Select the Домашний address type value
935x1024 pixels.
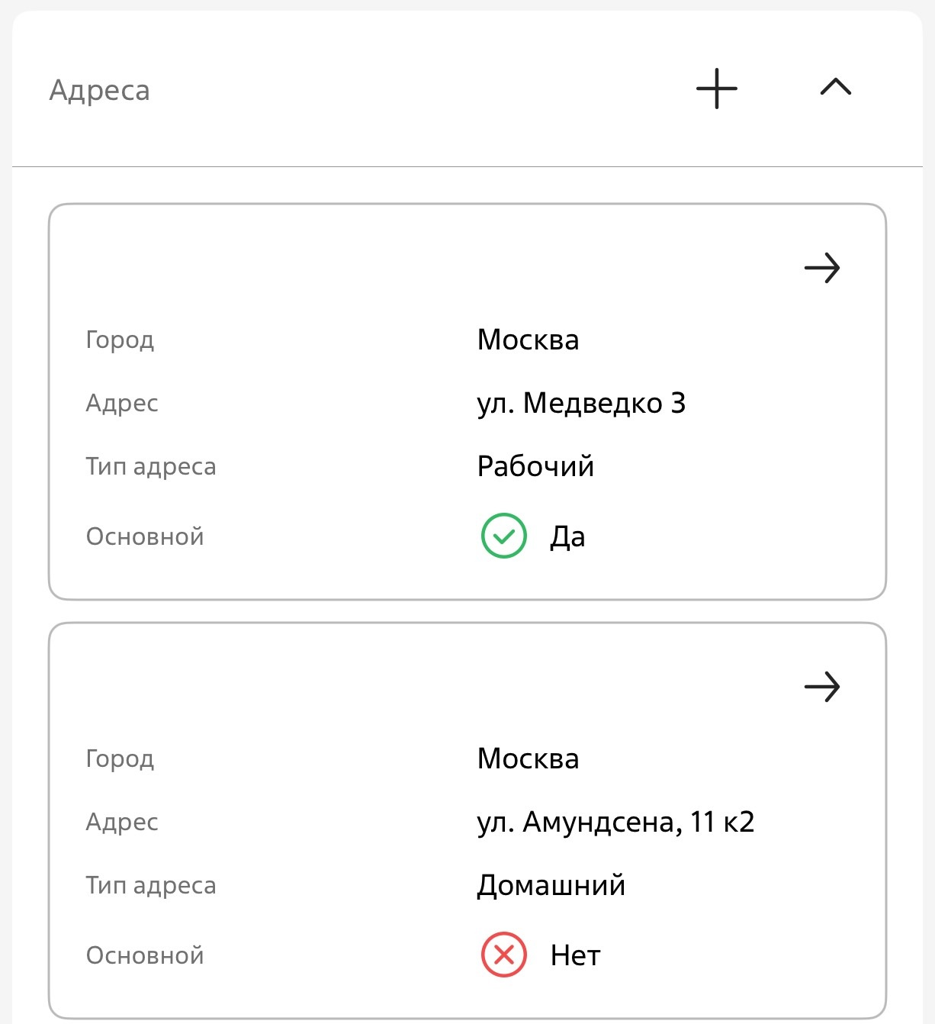point(550,884)
